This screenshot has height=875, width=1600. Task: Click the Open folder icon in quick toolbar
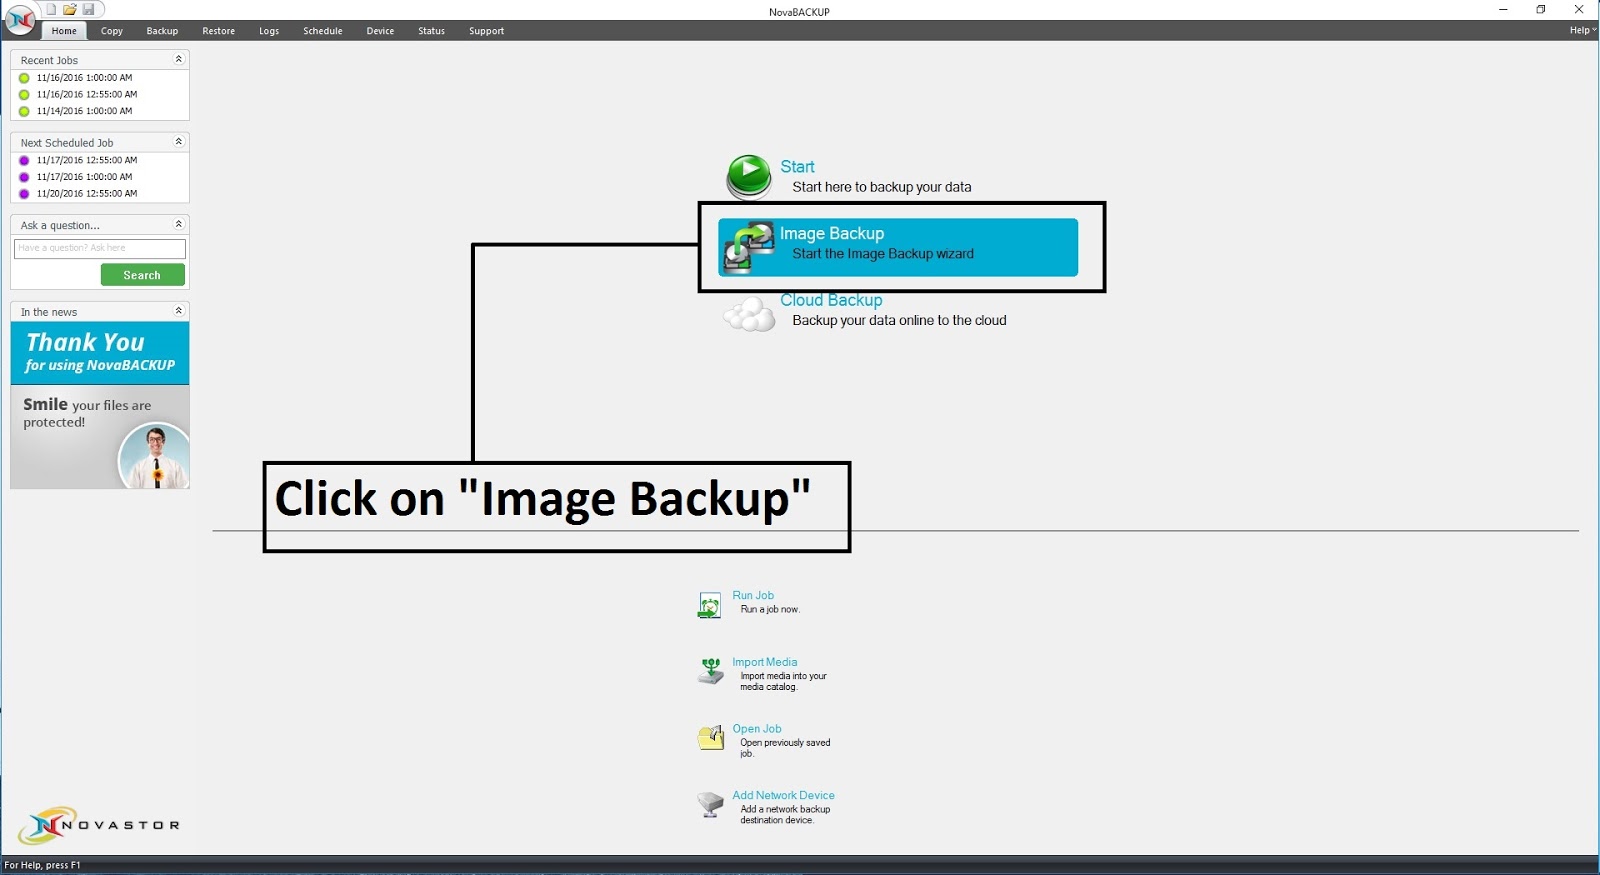click(x=70, y=9)
